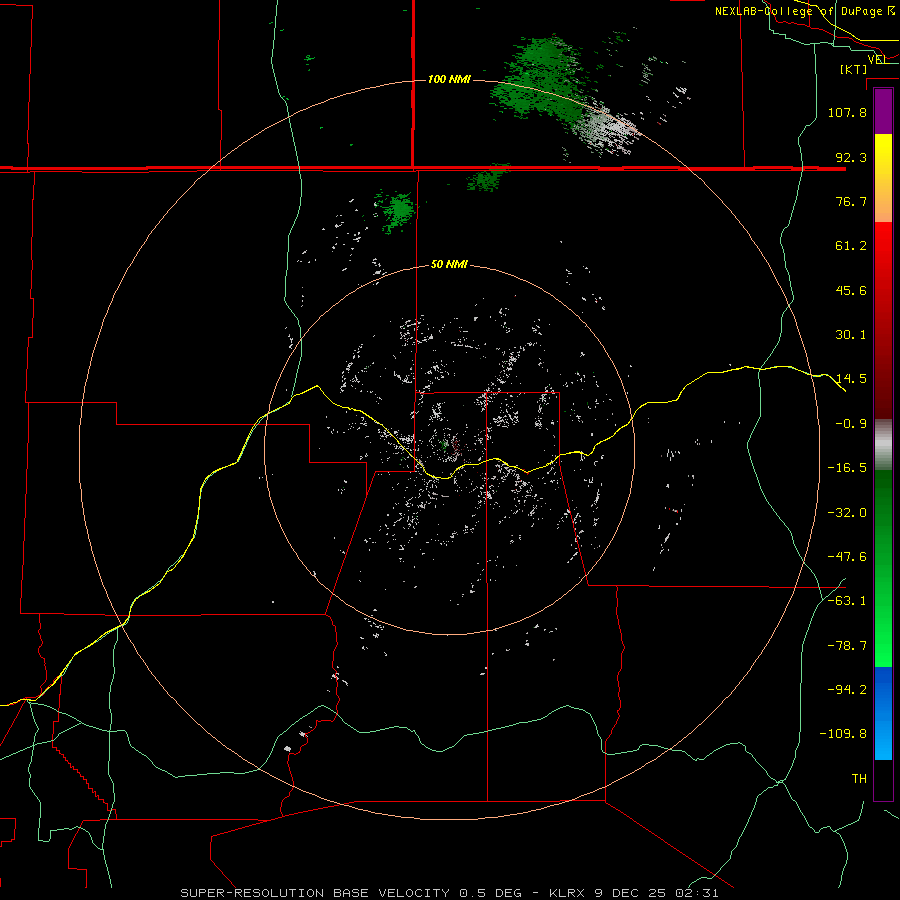
Task: Click the 61.2 velocity scale value
Action: coord(851,246)
